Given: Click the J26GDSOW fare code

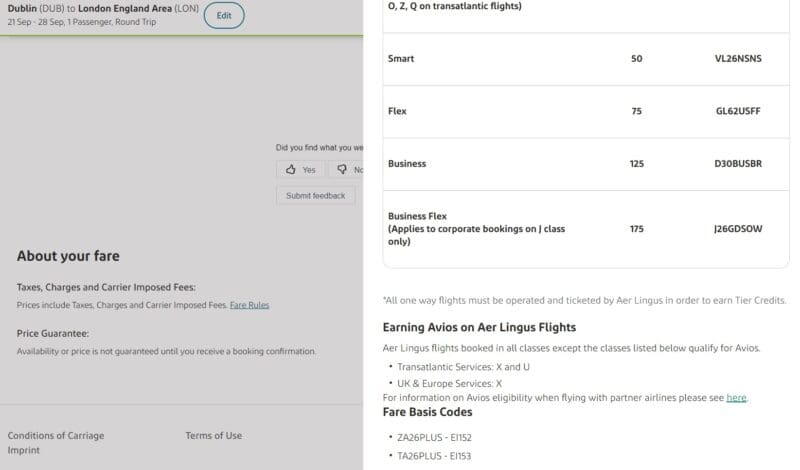Looking at the screenshot, I should click(738, 229).
